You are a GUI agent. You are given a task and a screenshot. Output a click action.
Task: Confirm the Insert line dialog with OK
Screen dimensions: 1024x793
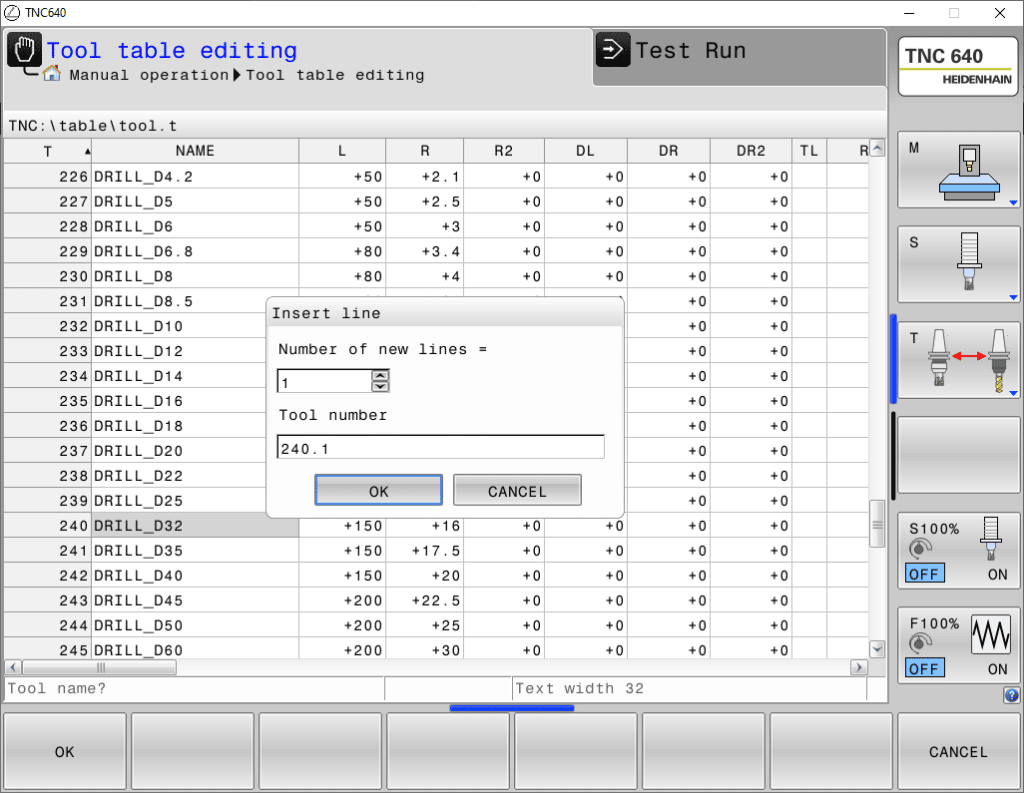click(378, 490)
